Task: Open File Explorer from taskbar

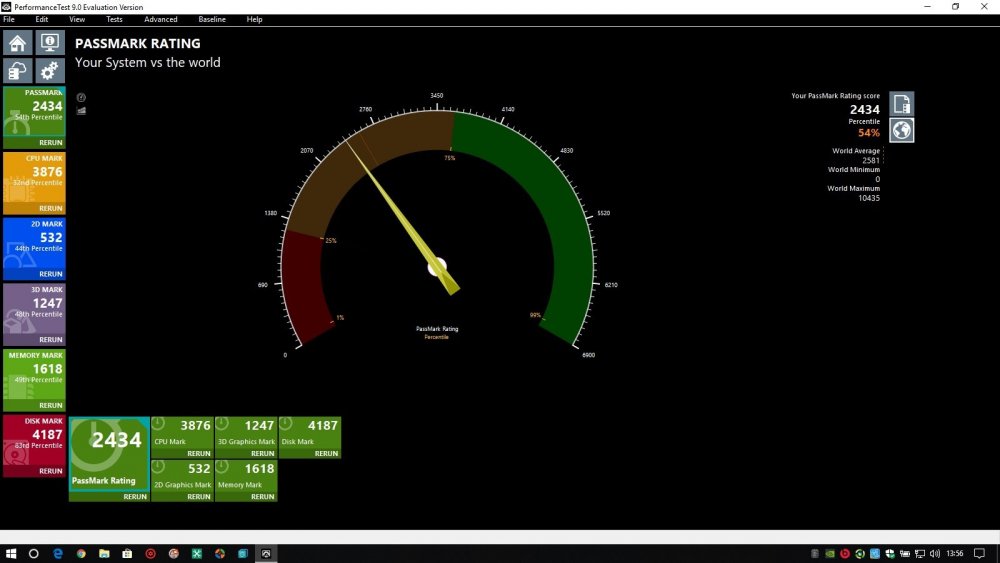Action: tap(104, 553)
